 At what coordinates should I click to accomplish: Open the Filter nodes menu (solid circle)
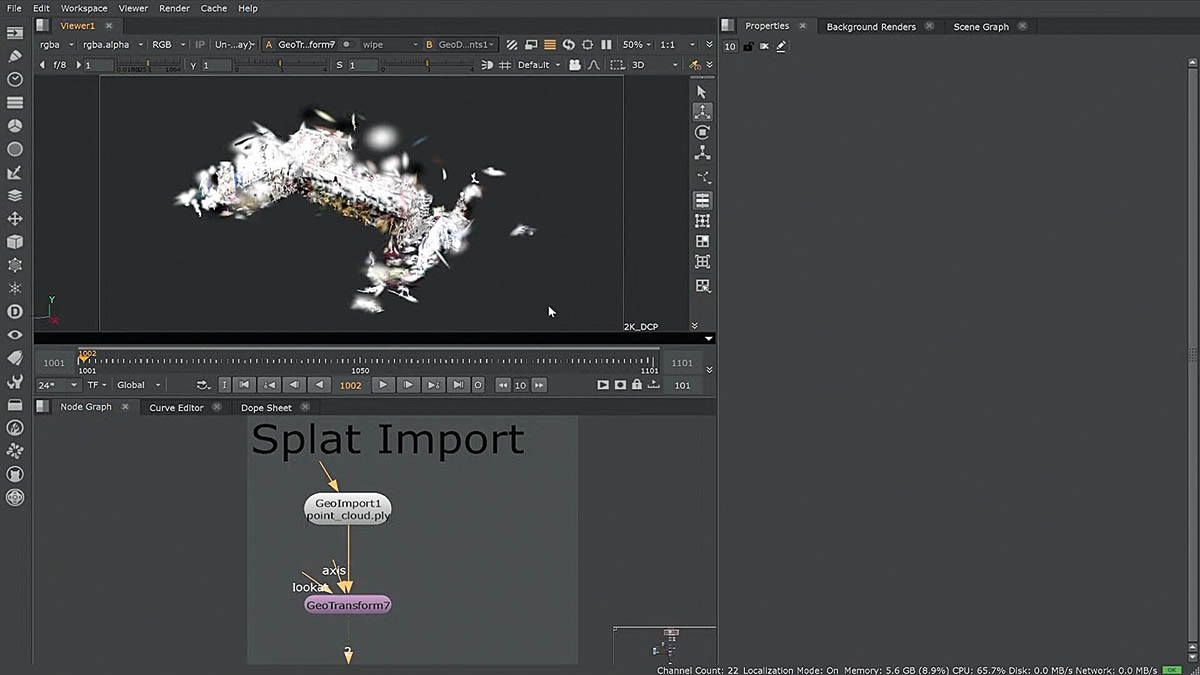(15, 149)
